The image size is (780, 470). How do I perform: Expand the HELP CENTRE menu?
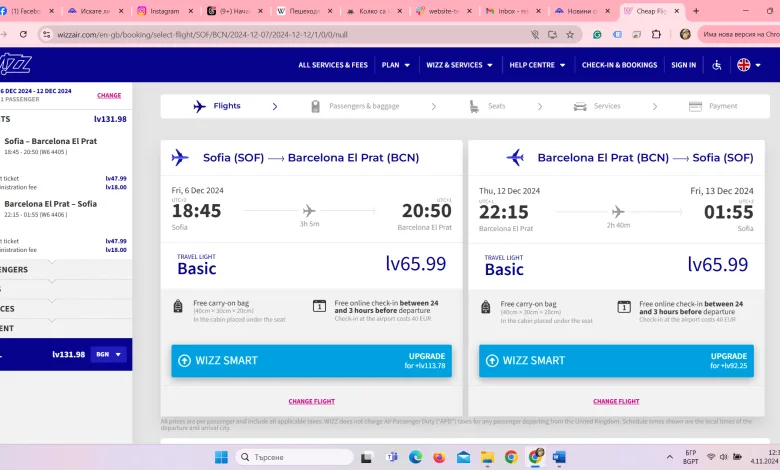(537, 65)
